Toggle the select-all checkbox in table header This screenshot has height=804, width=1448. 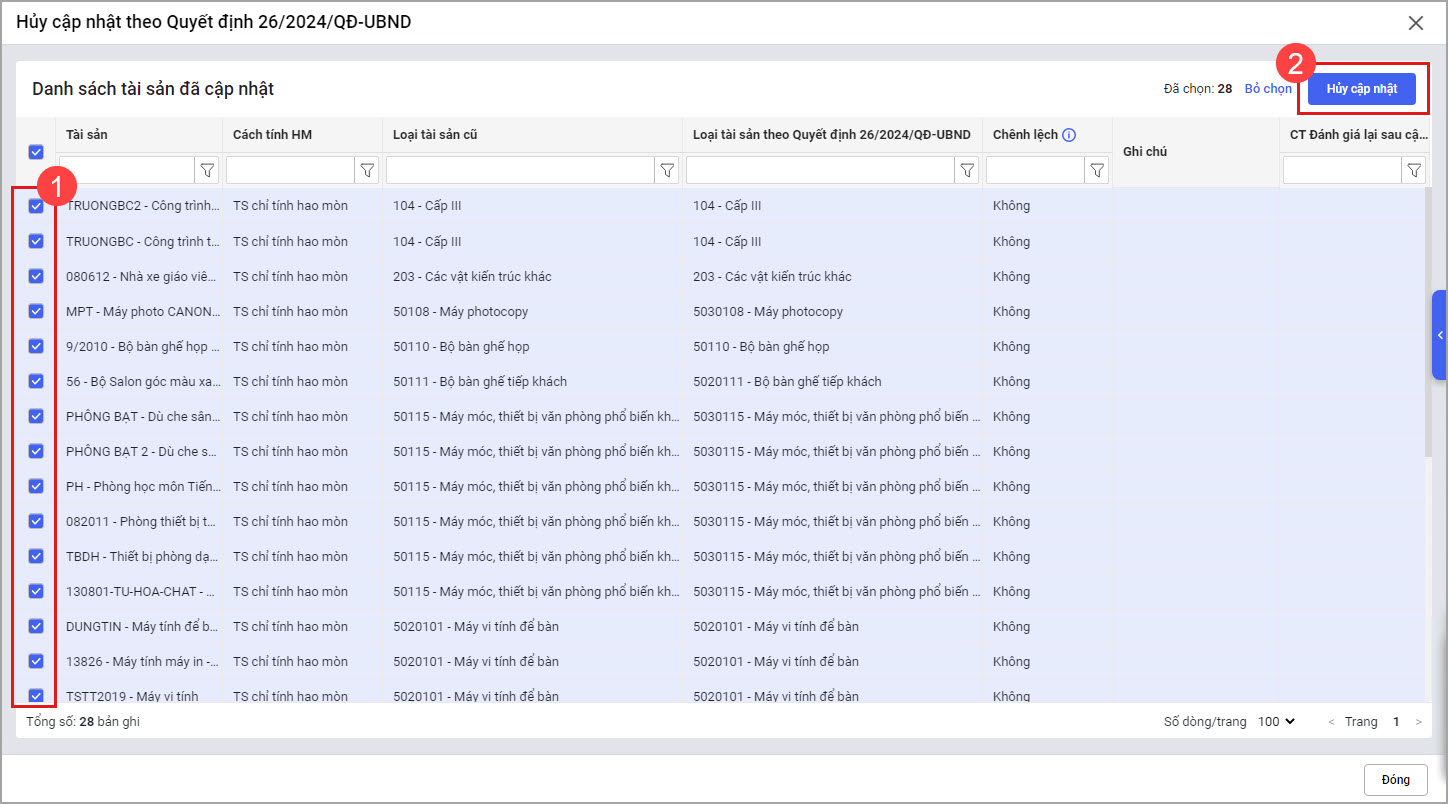pos(36,152)
